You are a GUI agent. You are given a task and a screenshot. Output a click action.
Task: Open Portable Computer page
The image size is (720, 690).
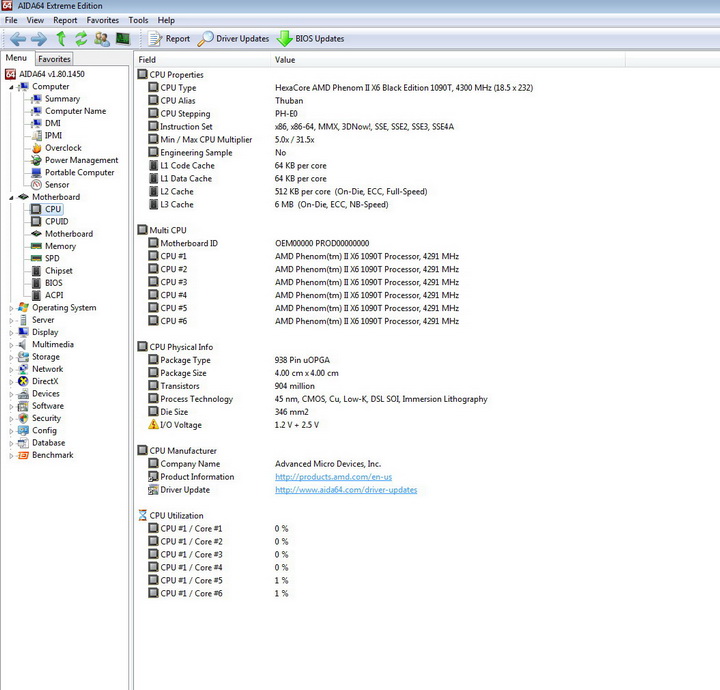[79, 173]
